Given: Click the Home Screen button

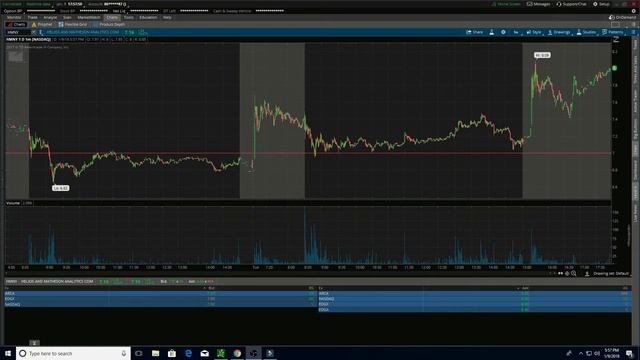Looking at the screenshot, I should (x=506, y=4).
